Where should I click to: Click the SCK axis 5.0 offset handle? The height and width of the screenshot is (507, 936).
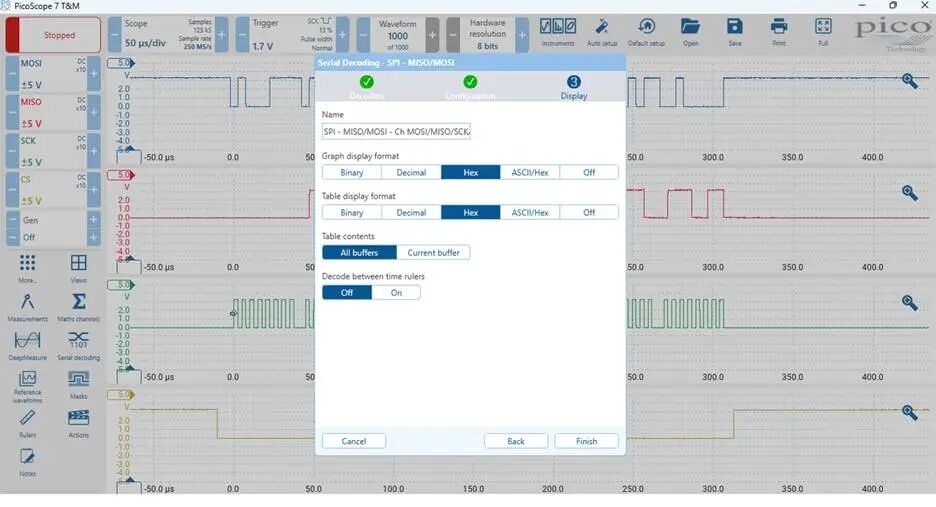(121, 284)
